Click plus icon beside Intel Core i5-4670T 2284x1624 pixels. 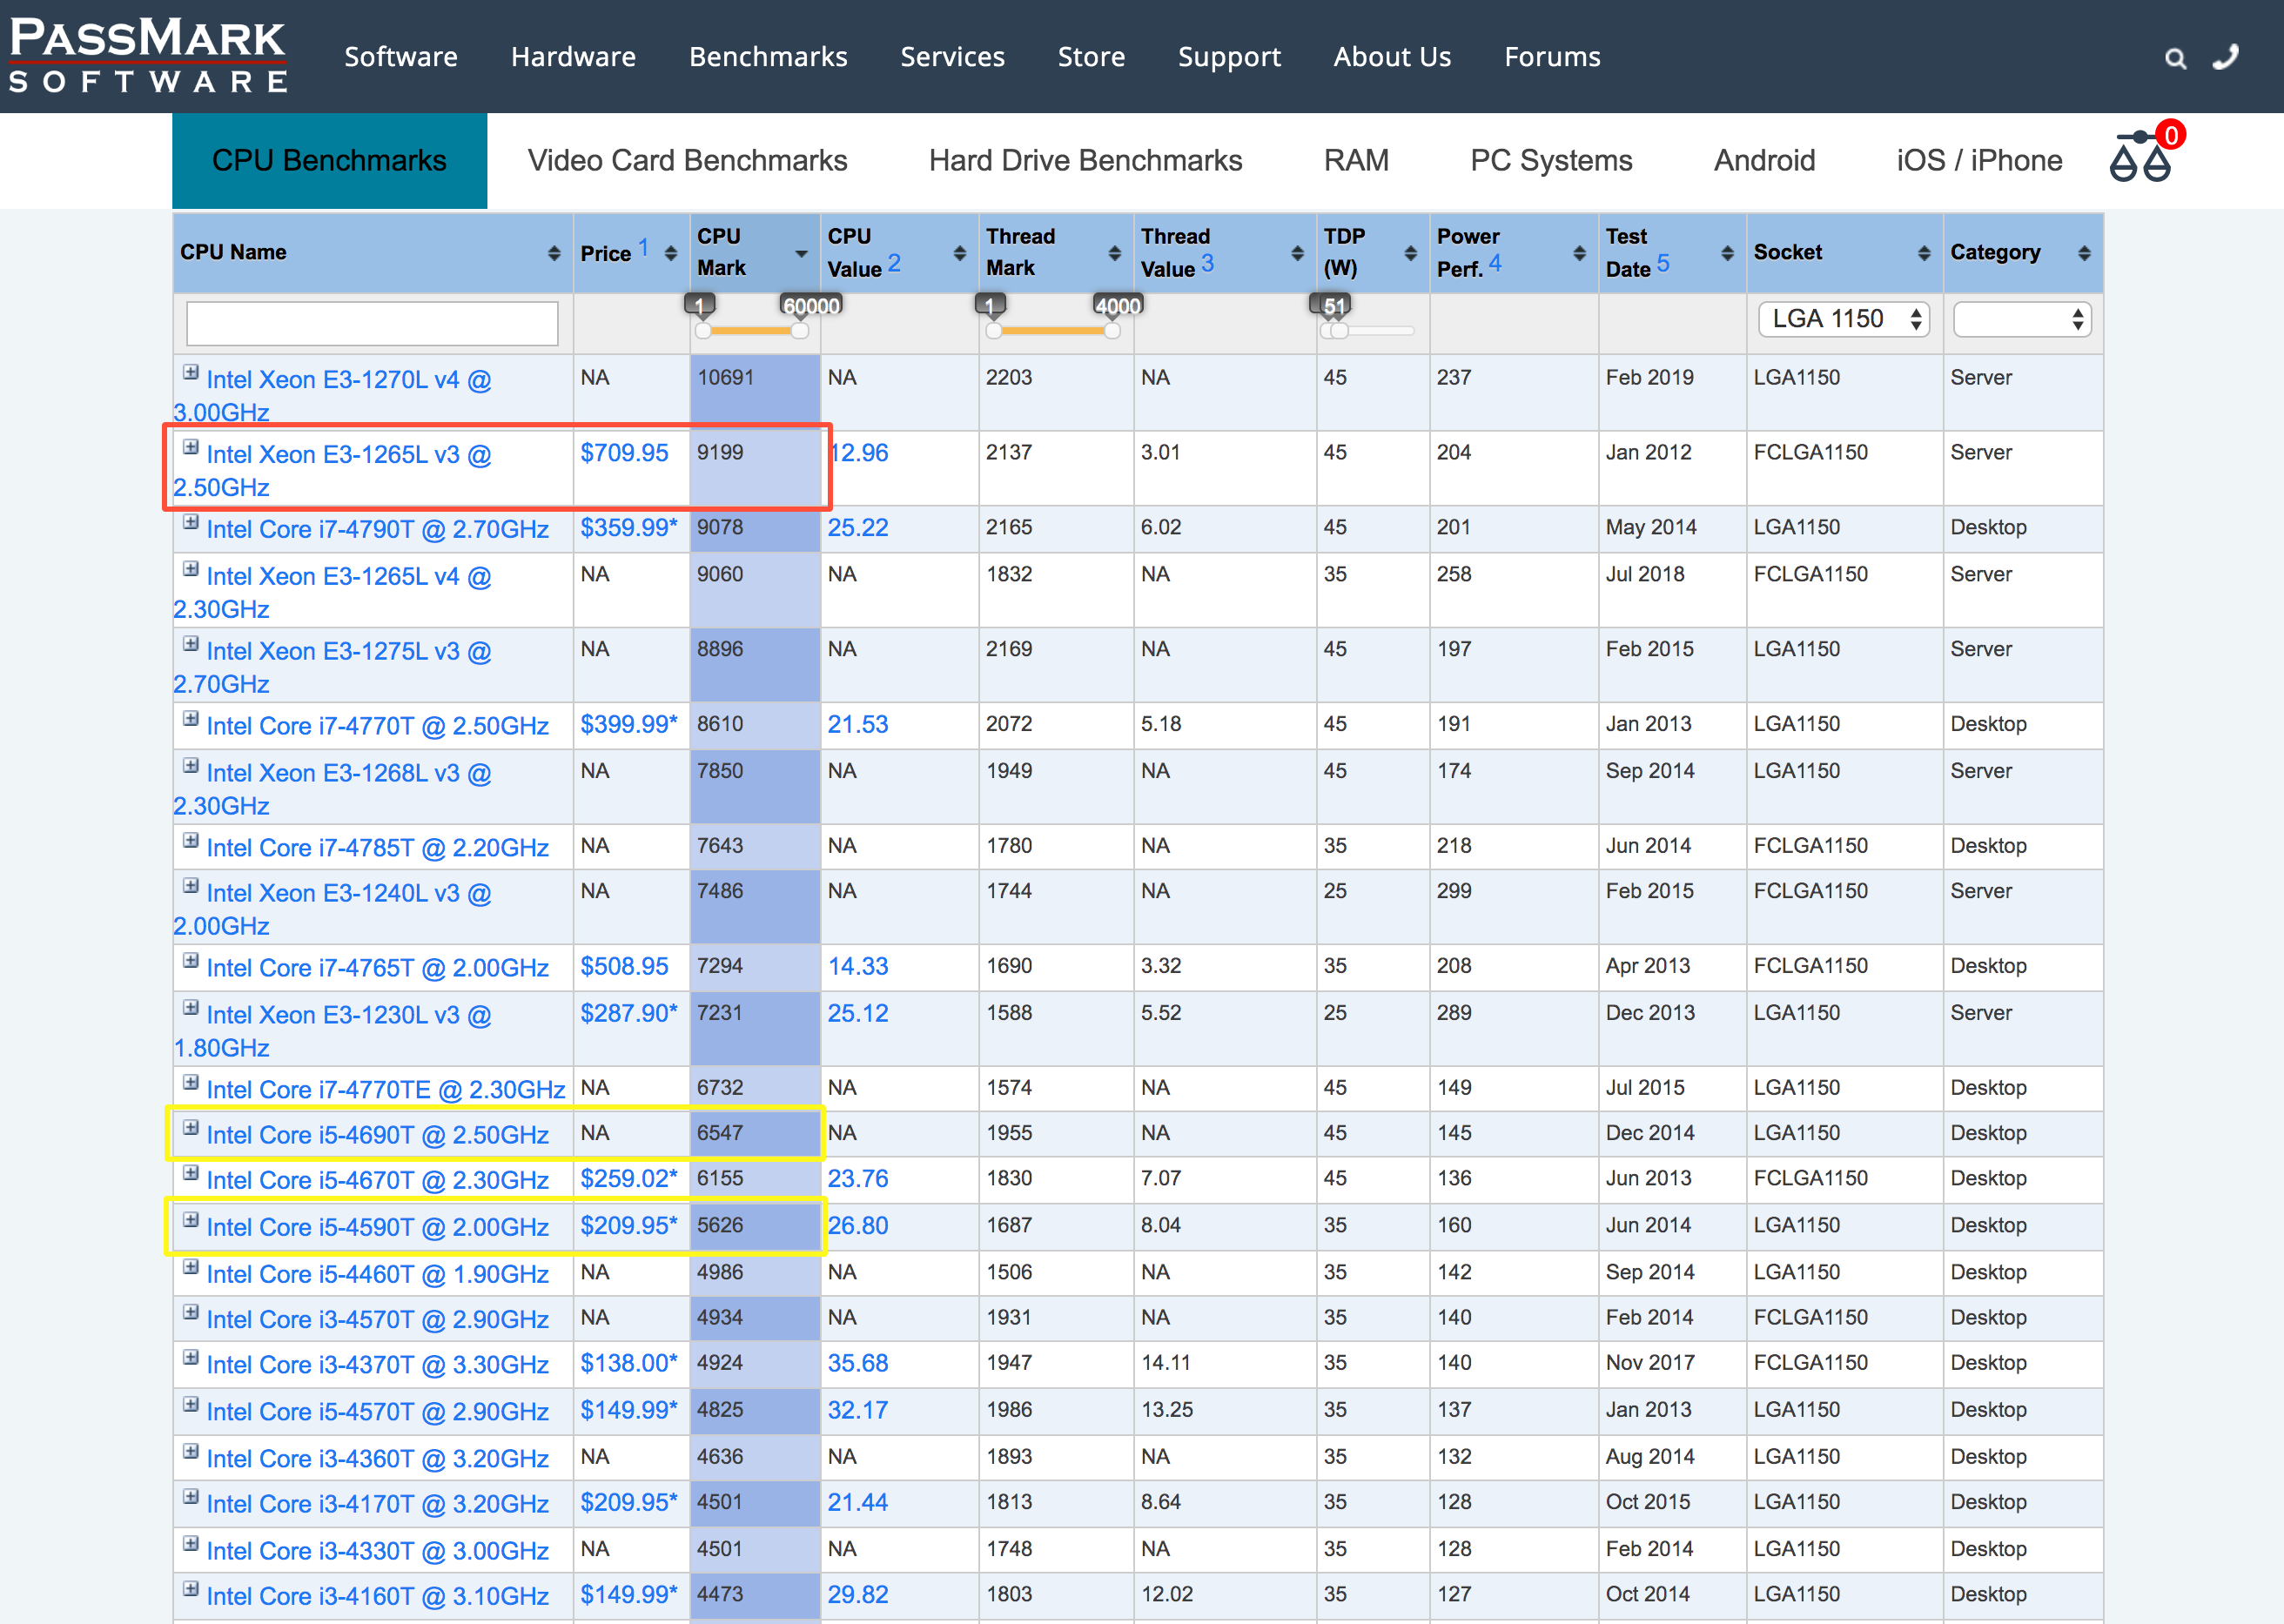point(191,1173)
